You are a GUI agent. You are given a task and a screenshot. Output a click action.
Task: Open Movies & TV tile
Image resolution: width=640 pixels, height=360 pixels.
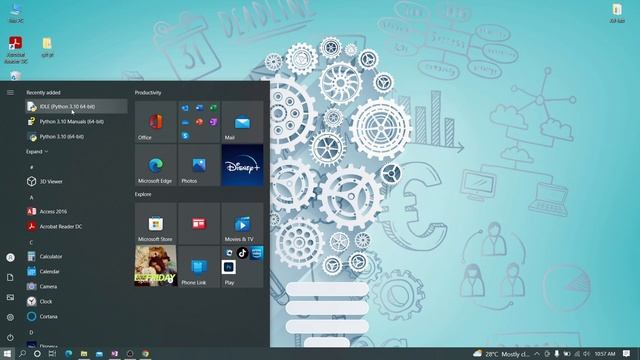(x=242, y=224)
